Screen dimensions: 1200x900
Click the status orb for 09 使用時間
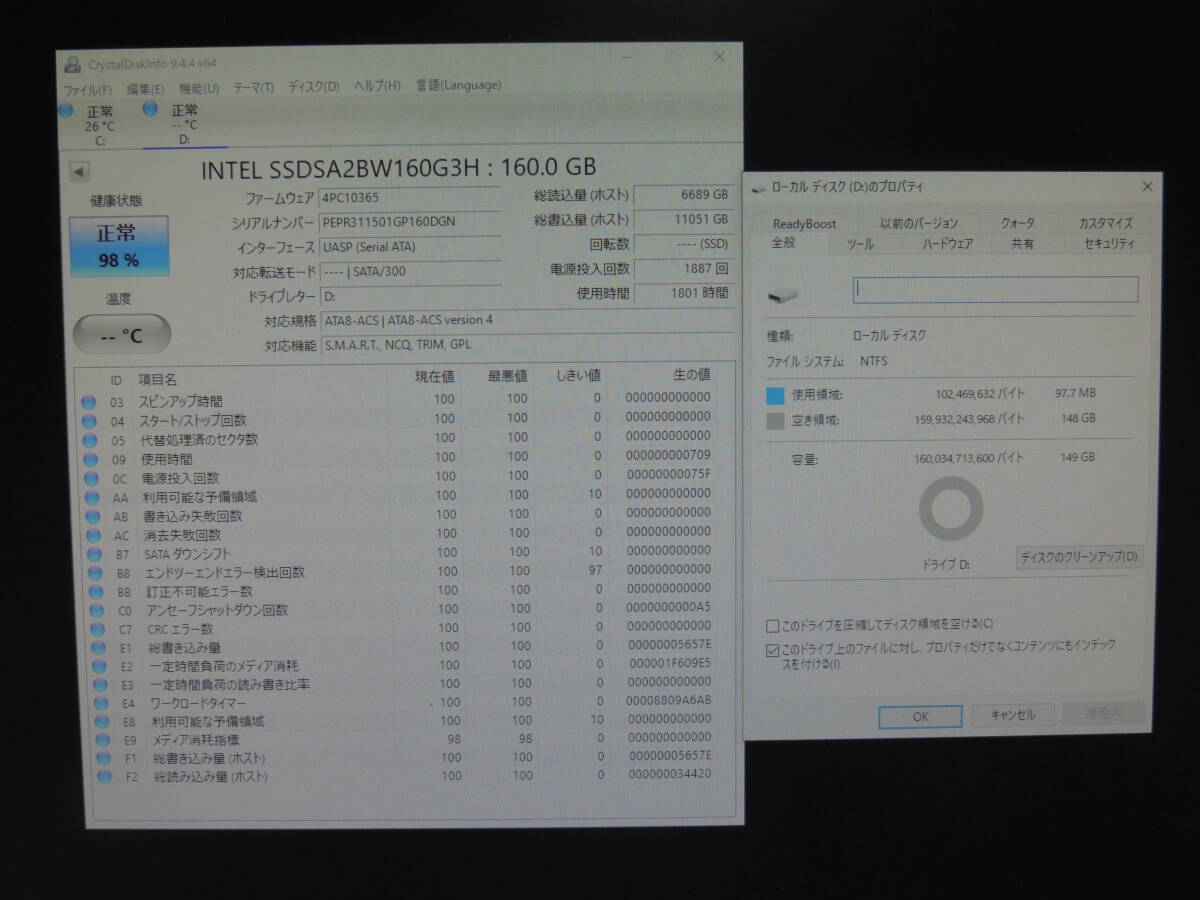(x=89, y=459)
